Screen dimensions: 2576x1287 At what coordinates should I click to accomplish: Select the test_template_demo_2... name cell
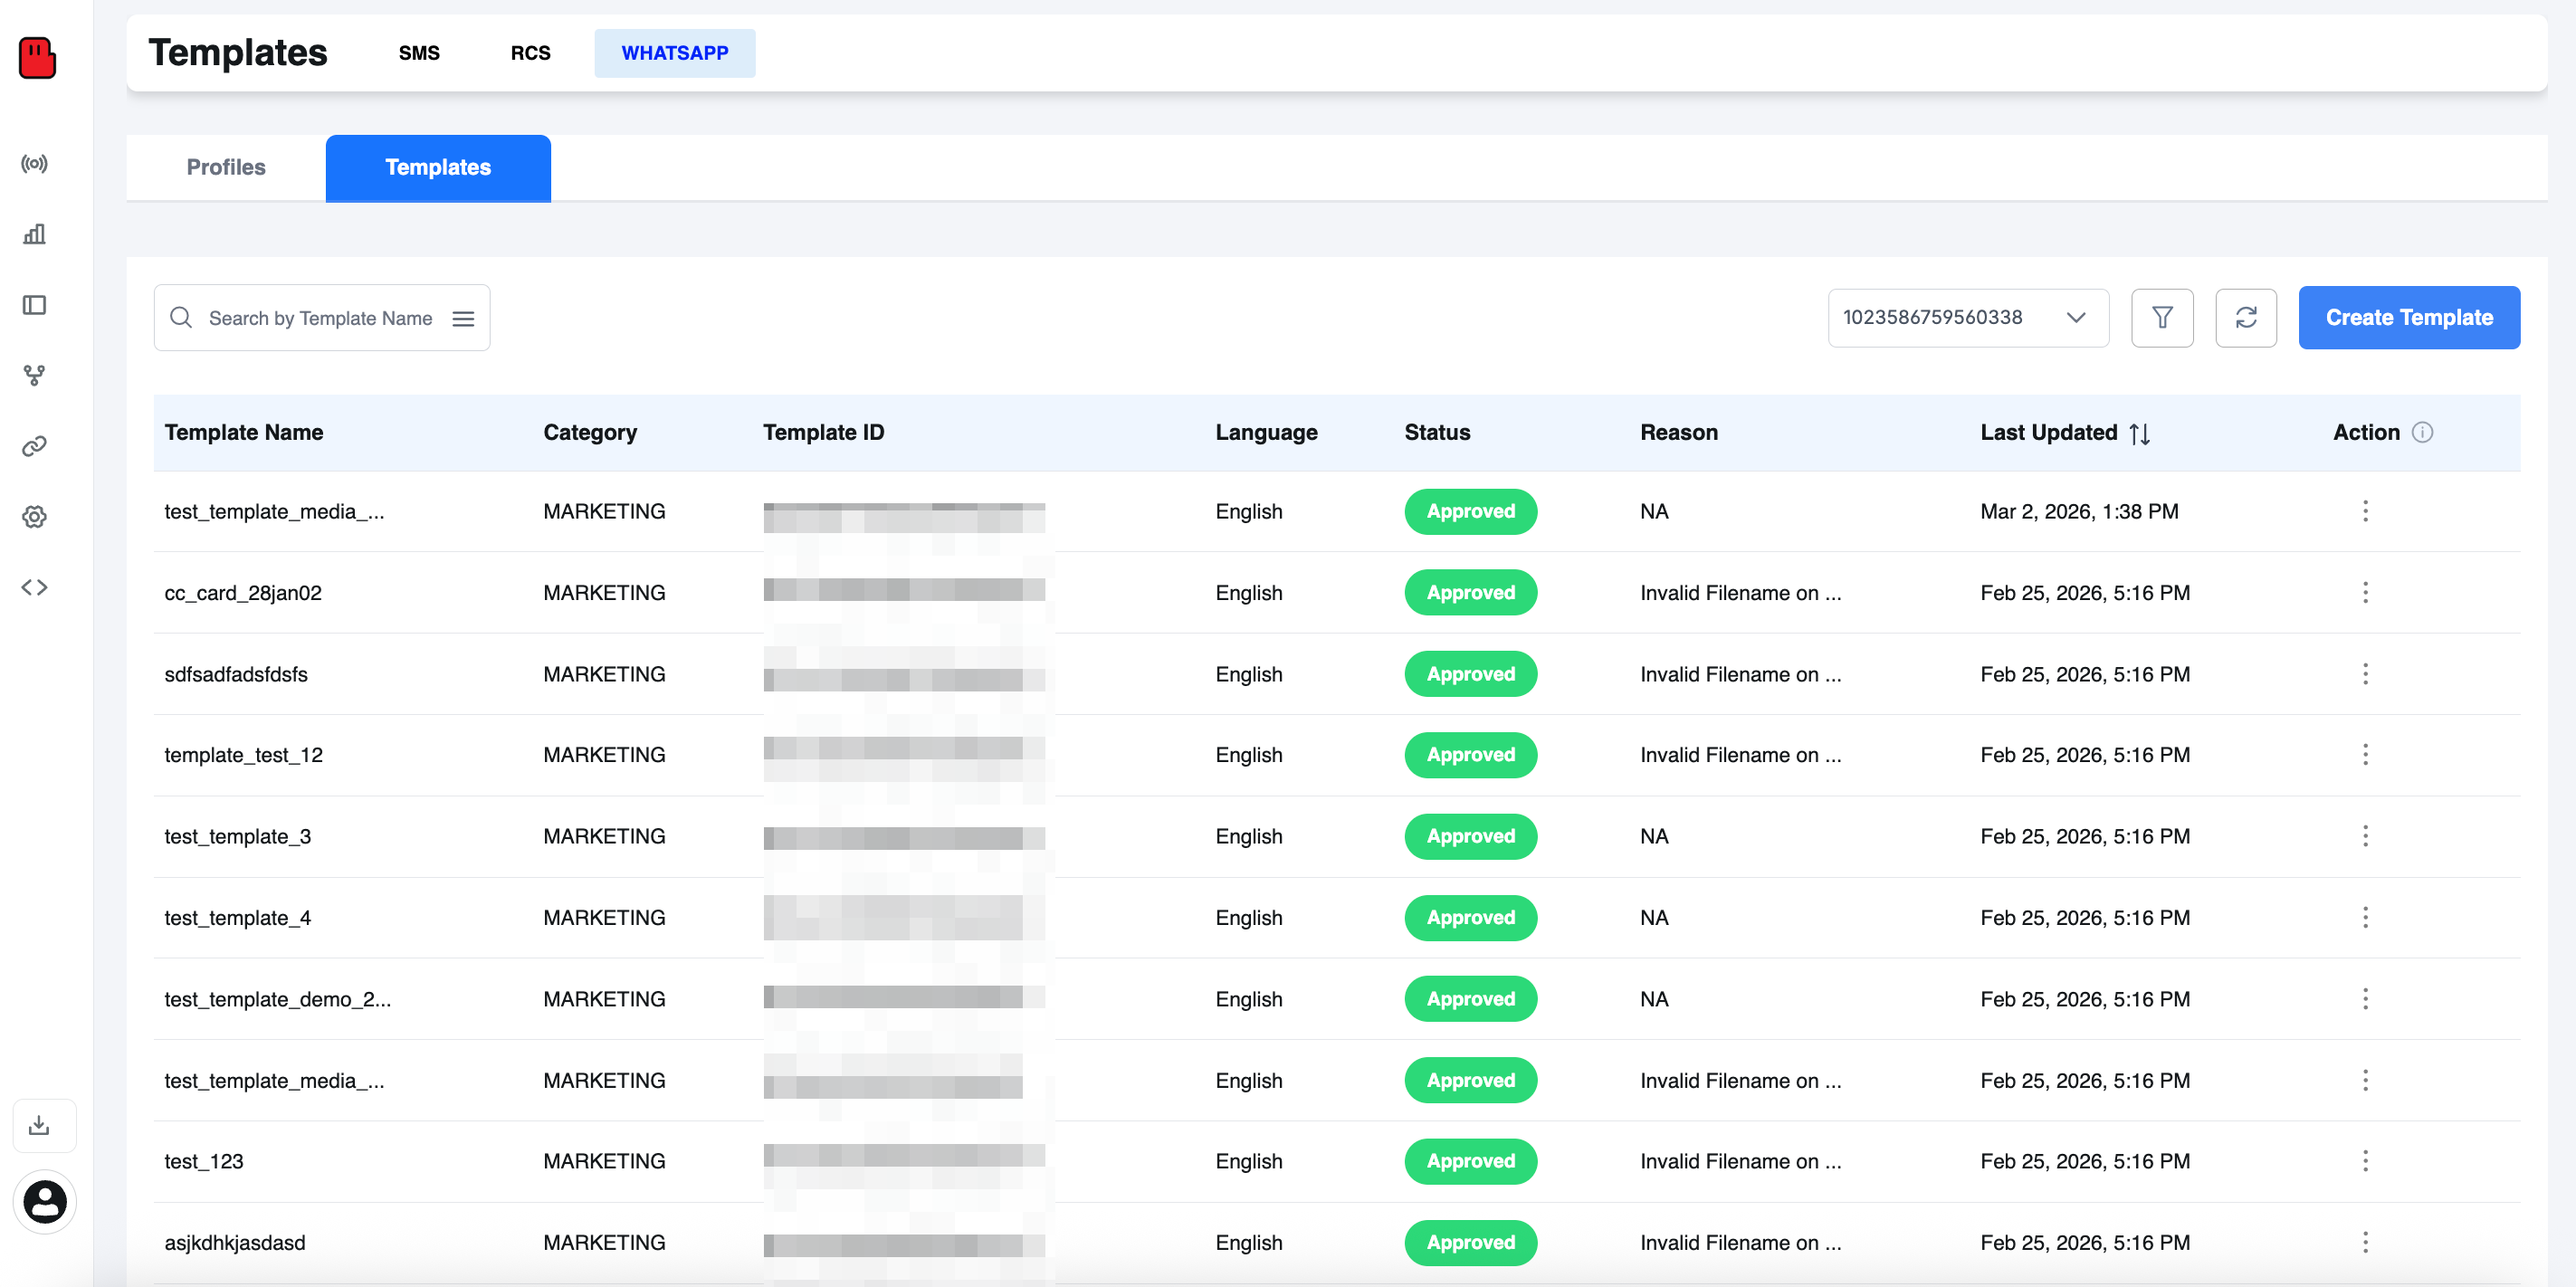click(278, 999)
